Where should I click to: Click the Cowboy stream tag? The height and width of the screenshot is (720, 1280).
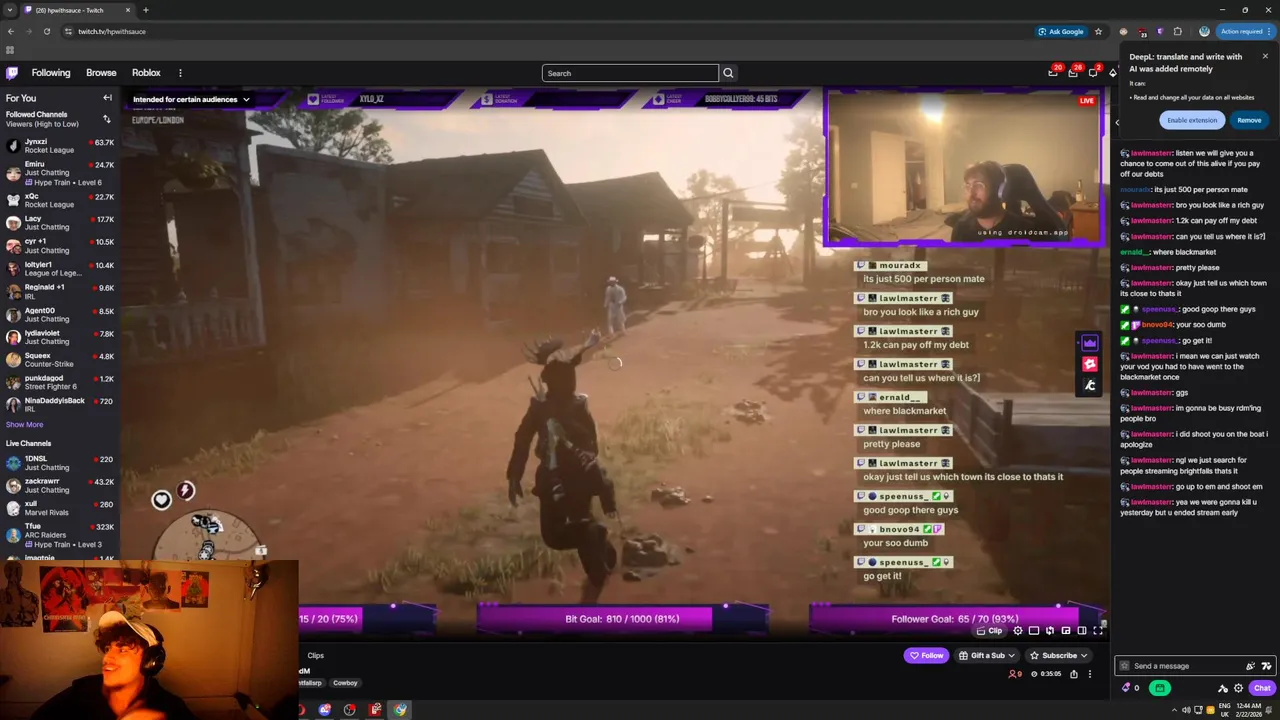[x=345, y=683]
